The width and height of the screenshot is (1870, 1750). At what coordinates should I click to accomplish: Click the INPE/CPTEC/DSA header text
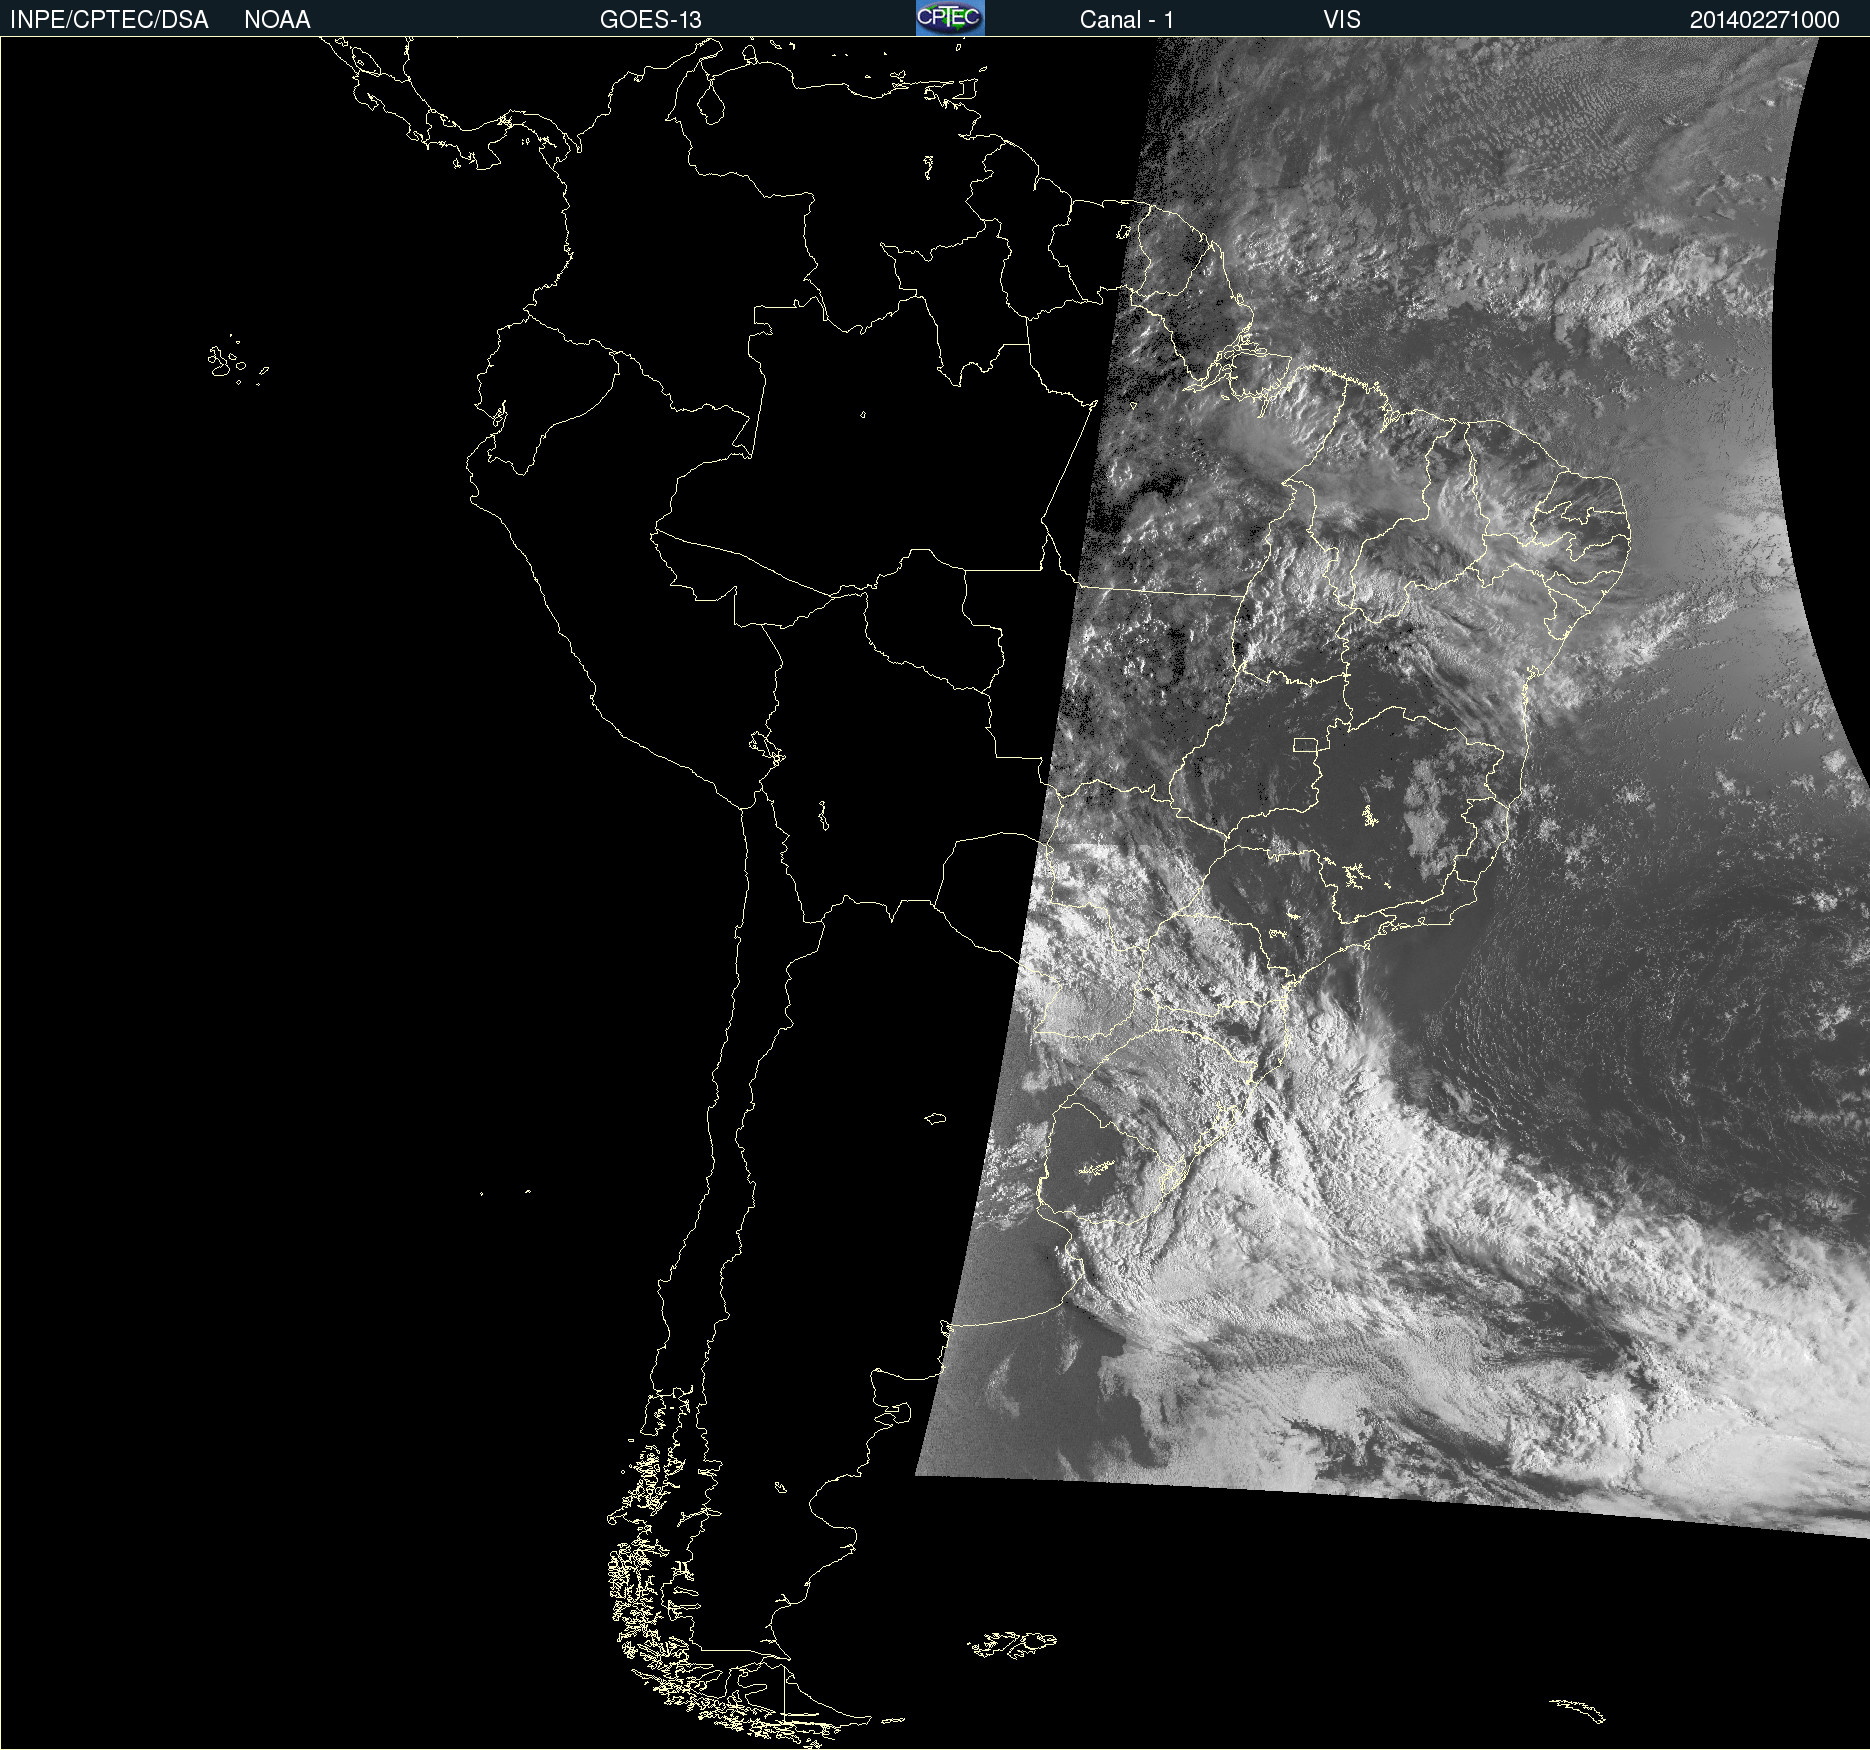(109, 20)
